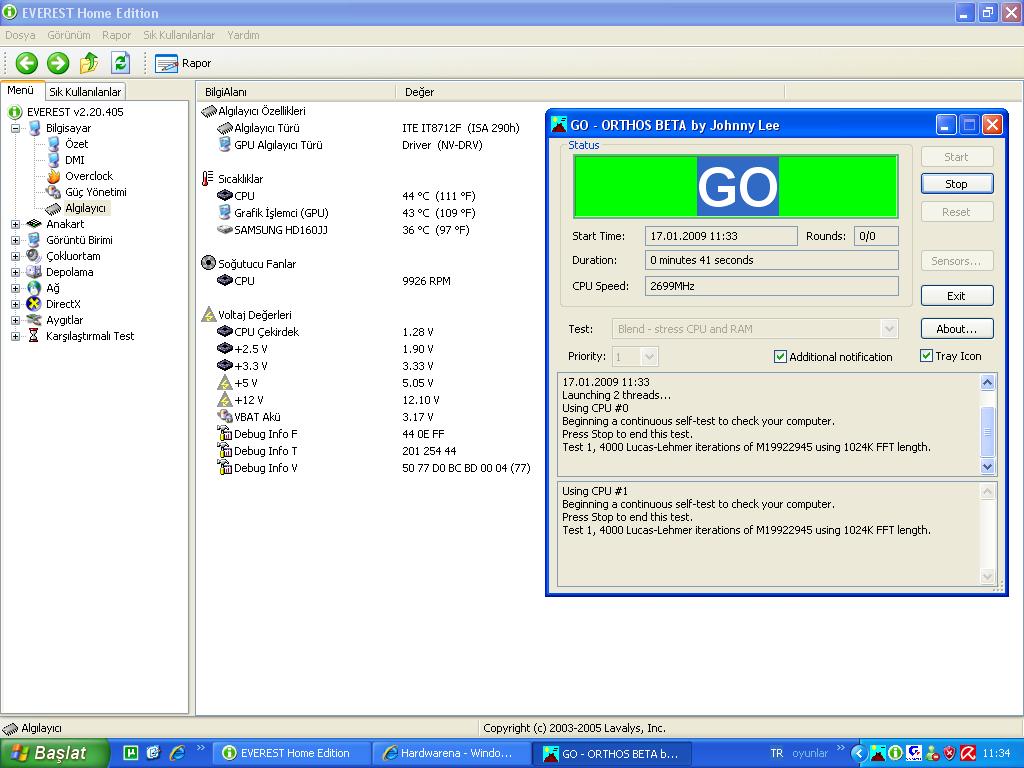Open the Dosya menu
This screenshot has width=1024, height=768.
click(20, 35)
